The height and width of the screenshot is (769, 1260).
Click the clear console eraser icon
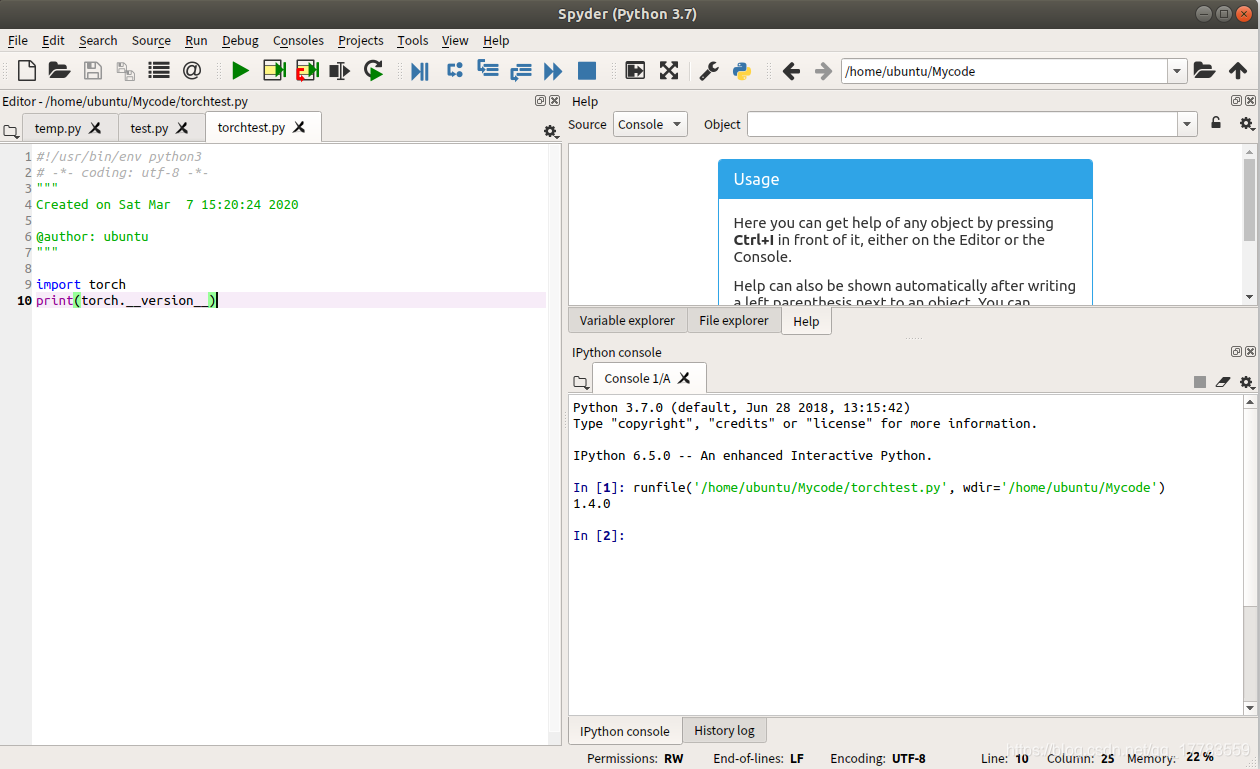(x=1223, y=382)
